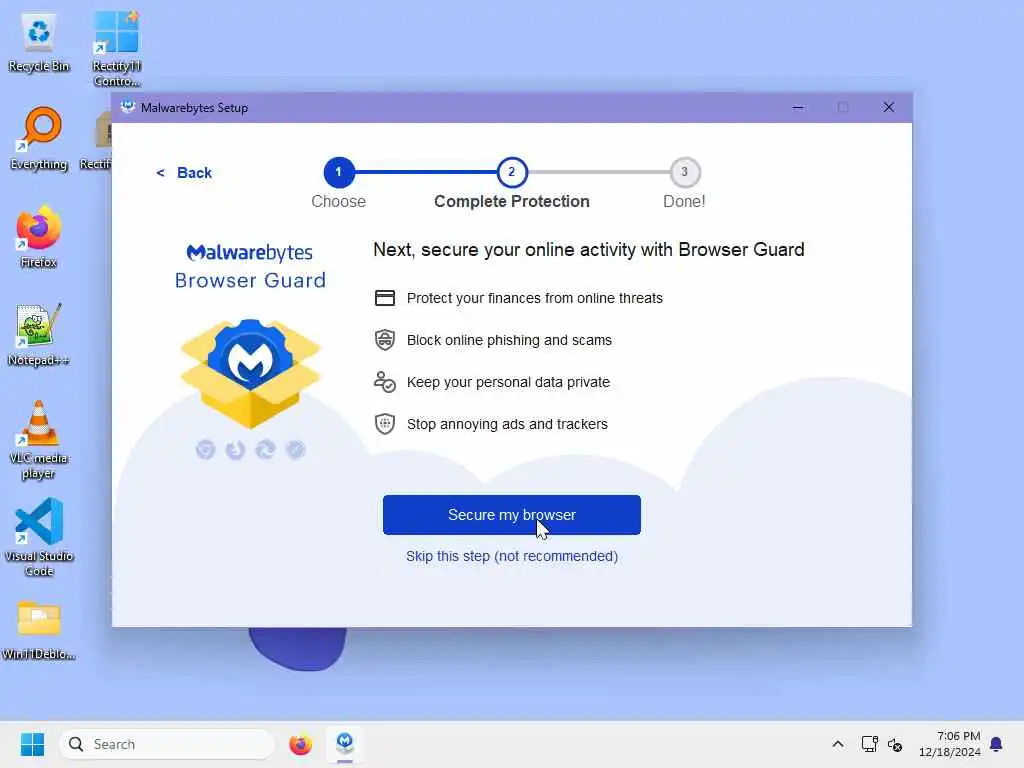
Task: Close the Malwarebytes Setup window
Action: 888,108
